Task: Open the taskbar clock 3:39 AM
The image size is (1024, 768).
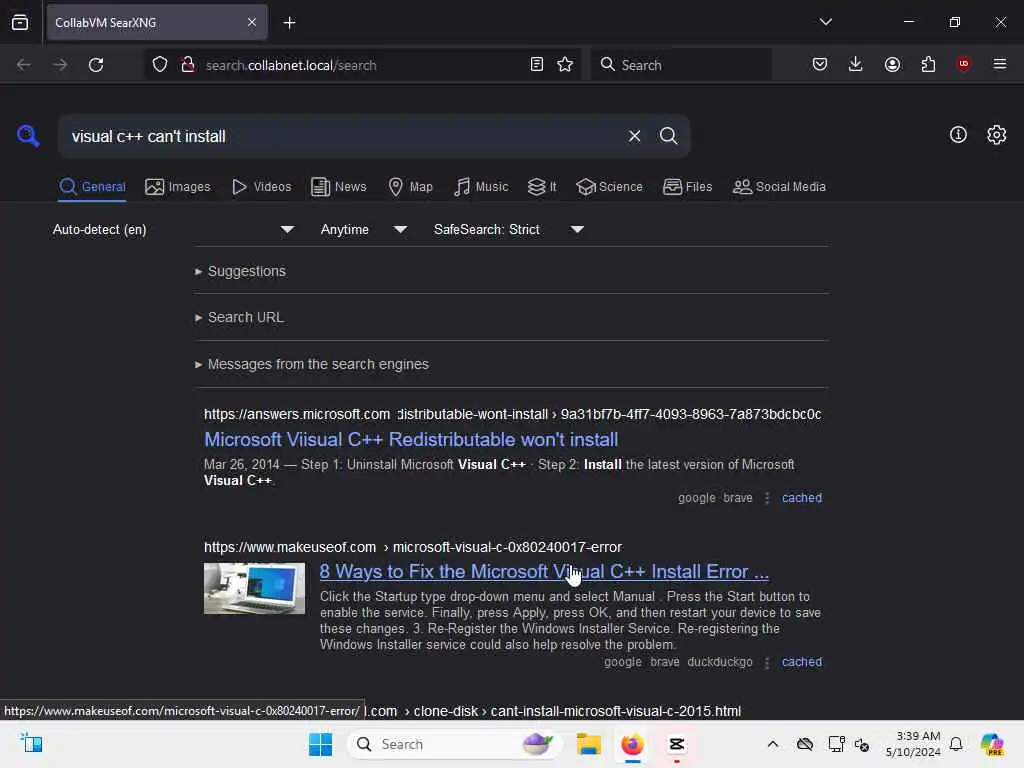Action: point(912,744)
